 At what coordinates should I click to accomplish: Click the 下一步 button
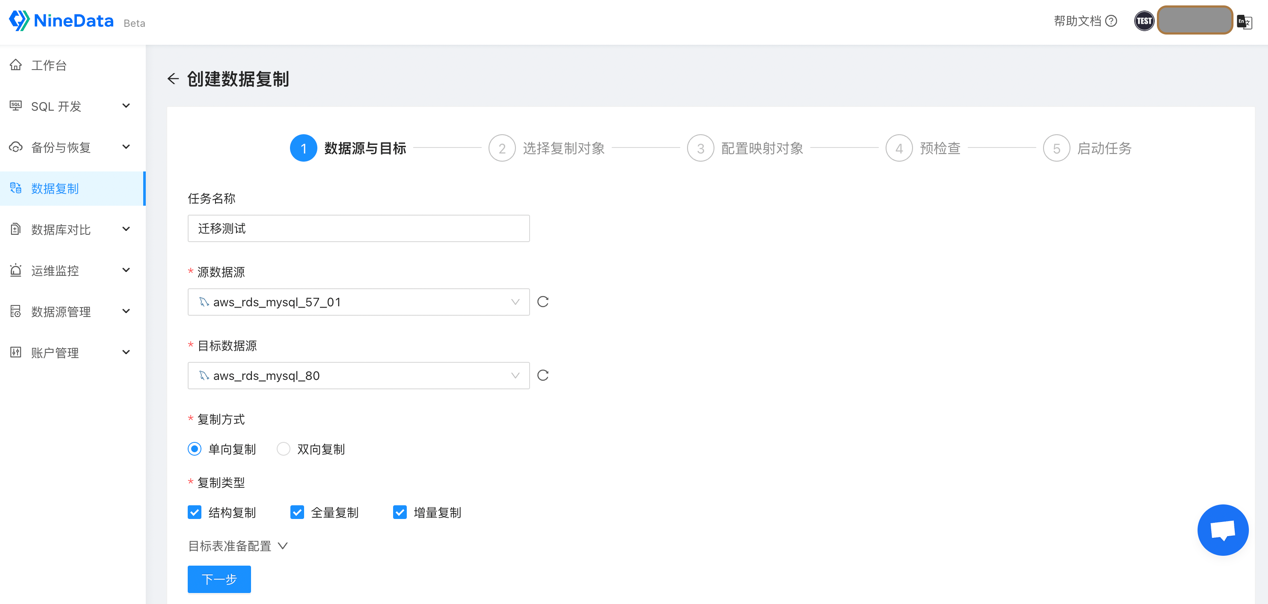[219, 580]
